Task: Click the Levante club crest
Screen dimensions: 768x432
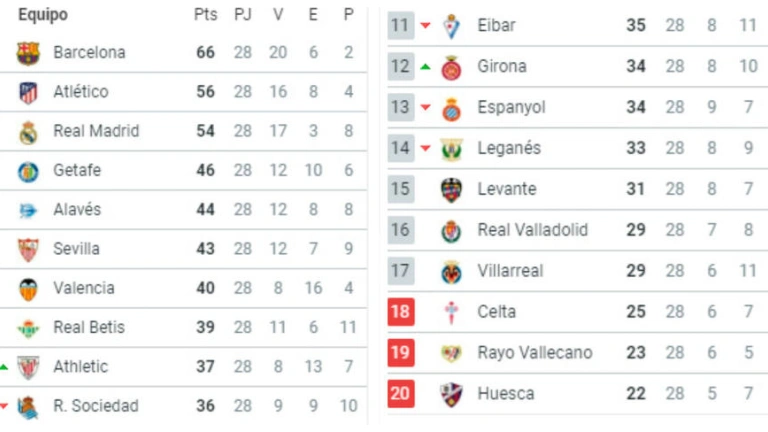Action: [x=452, y=189]
